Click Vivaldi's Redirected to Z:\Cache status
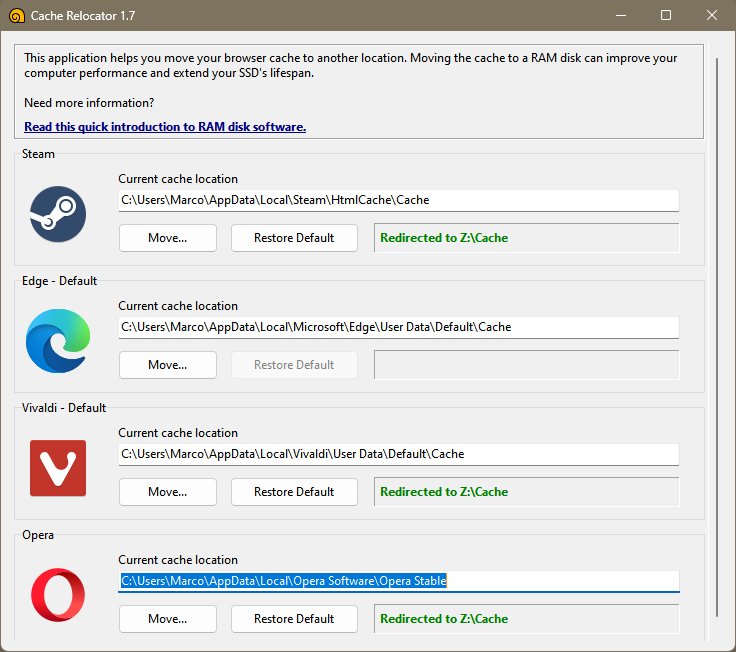 527,492
